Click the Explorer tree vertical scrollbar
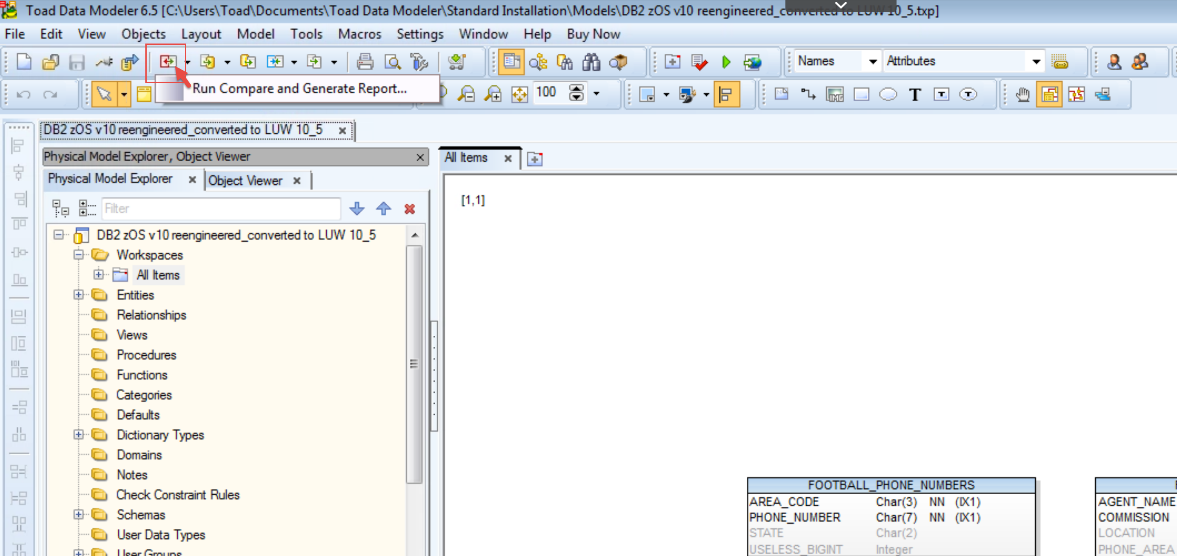The image size is (1177, 556). 414,363
